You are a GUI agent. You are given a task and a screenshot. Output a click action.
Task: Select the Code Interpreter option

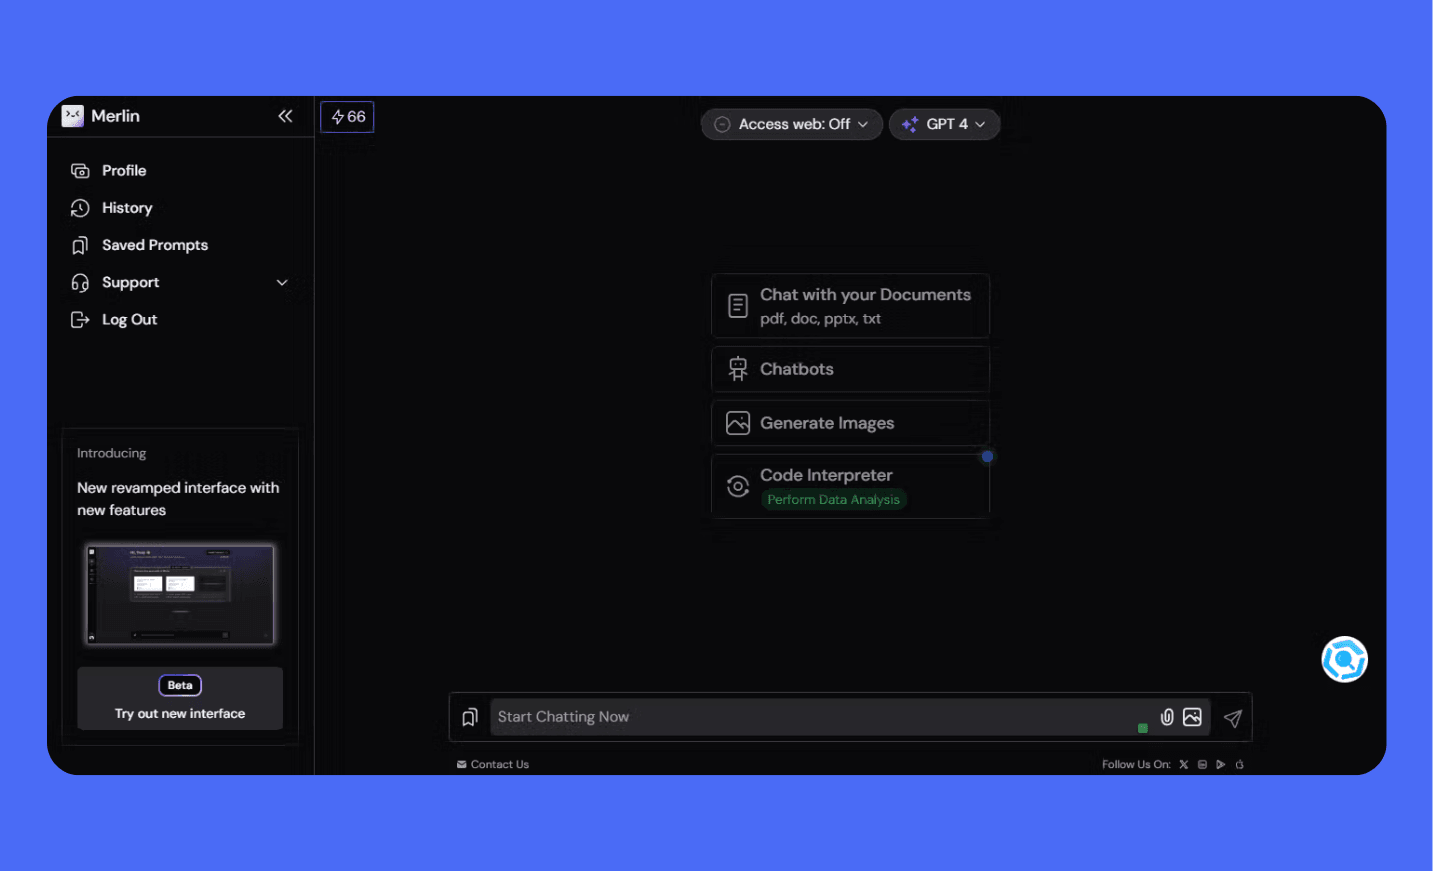(851, 487)
